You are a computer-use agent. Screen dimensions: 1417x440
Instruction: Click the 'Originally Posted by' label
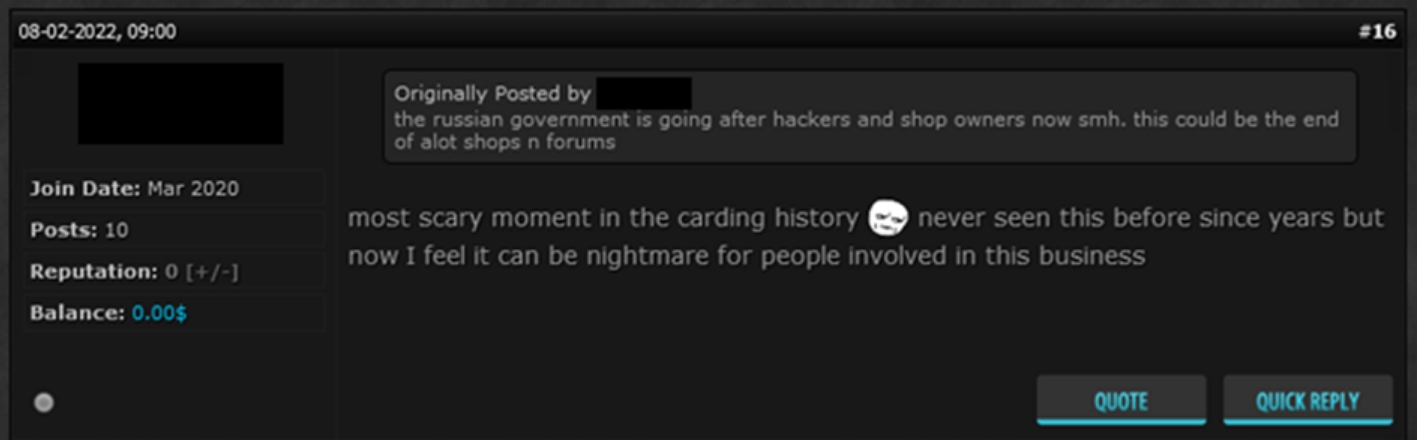[x=492, y=94]
